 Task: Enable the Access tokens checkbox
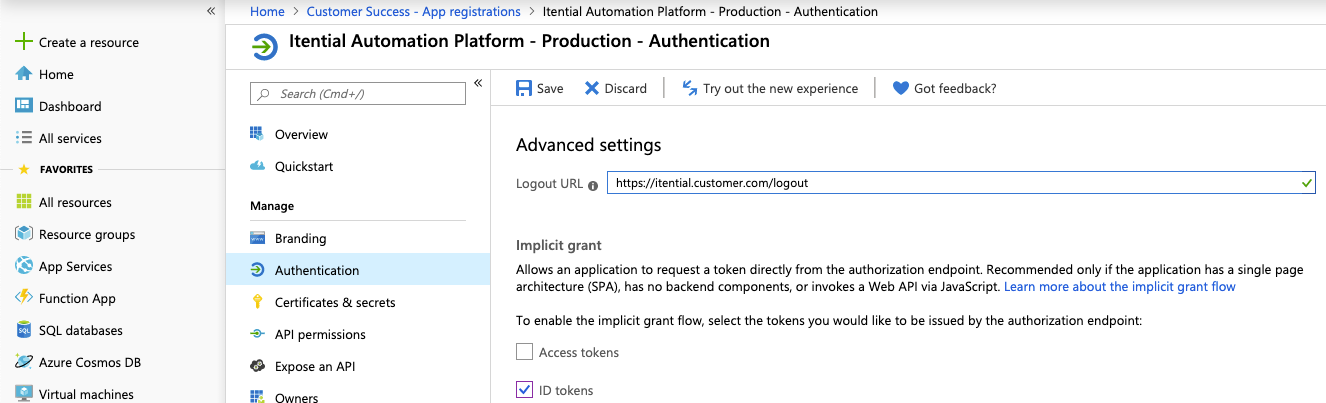(524, 352)
